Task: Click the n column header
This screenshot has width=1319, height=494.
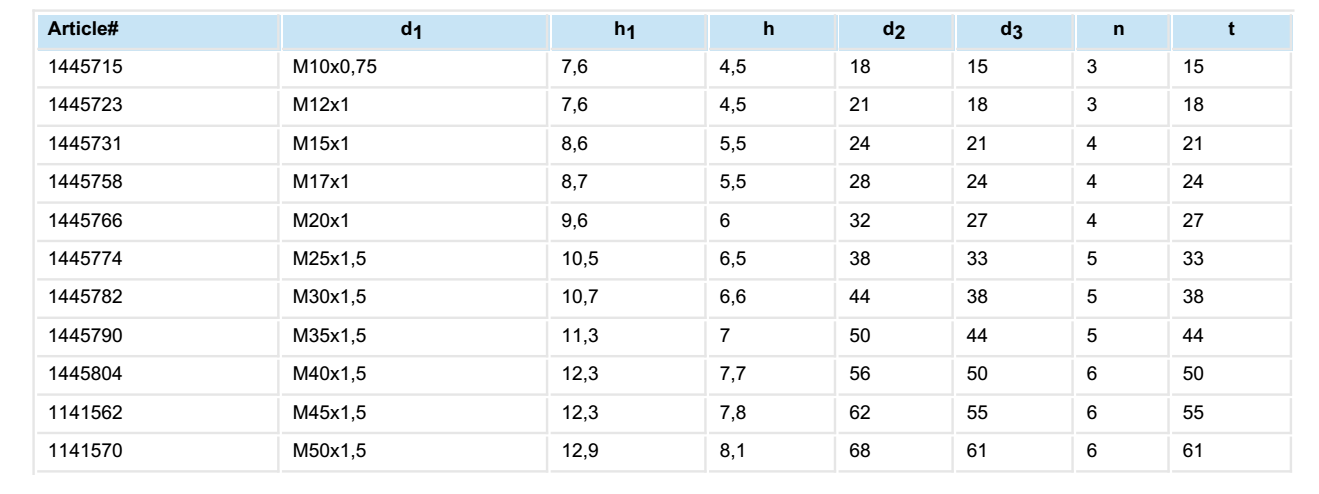Action: 1119,31
